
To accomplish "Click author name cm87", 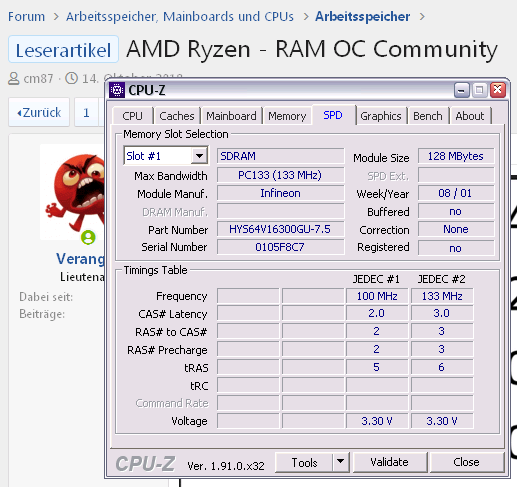I will tap(38, 78).
